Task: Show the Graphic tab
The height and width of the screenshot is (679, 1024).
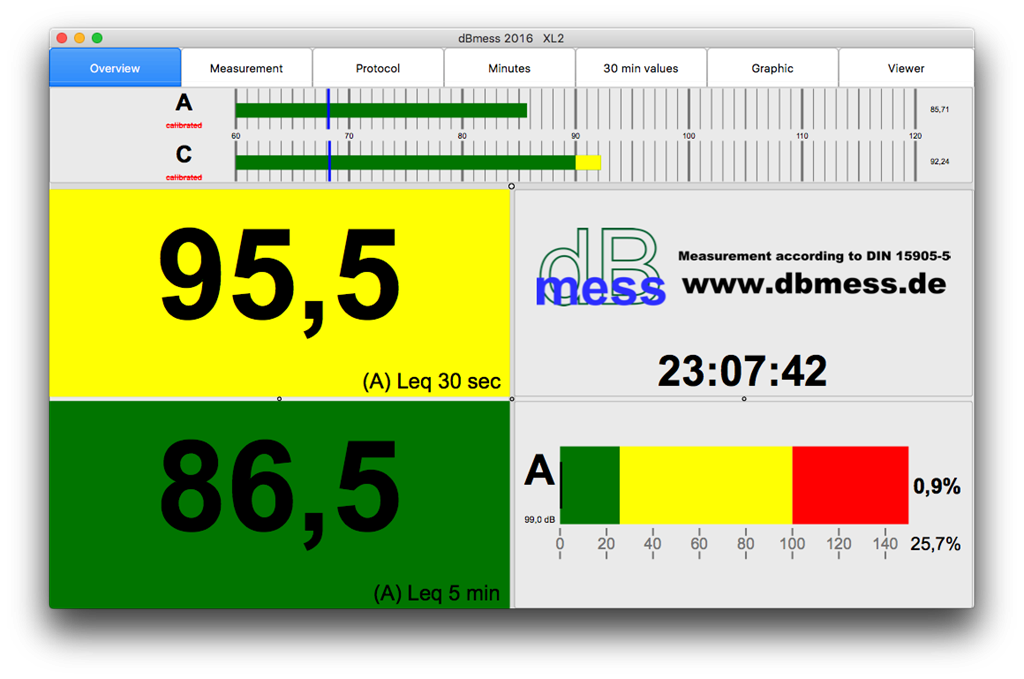Action: [772, 68]
